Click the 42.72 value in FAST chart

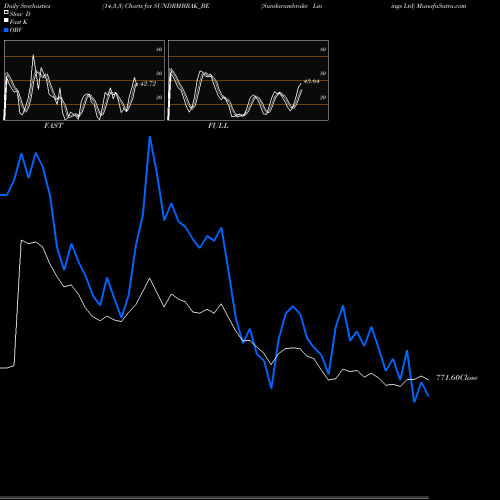click(x=148, y=84)
